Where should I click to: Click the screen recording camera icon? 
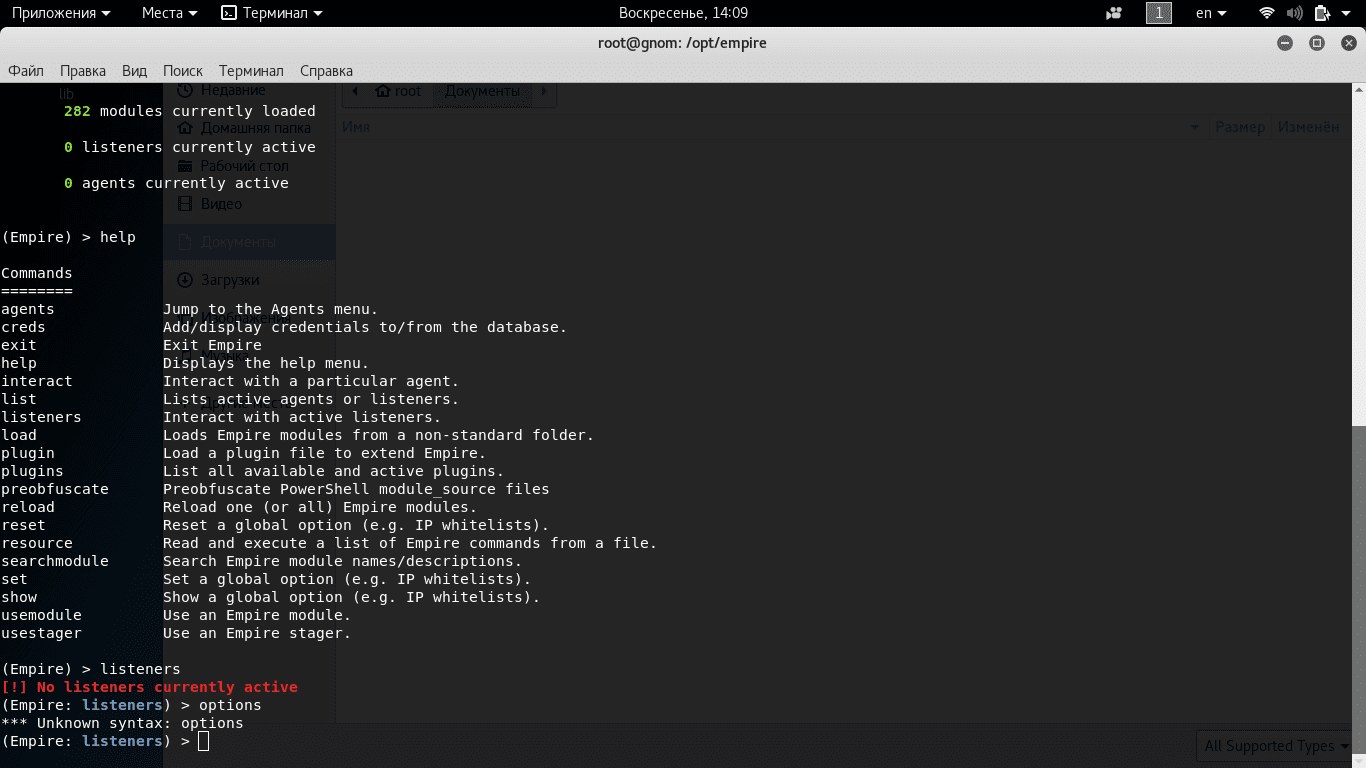(x=1114, y=13)
